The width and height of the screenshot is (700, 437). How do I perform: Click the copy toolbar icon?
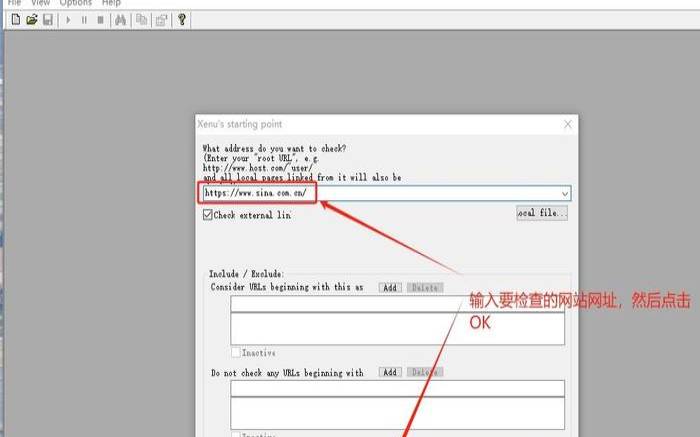point(142,20)
